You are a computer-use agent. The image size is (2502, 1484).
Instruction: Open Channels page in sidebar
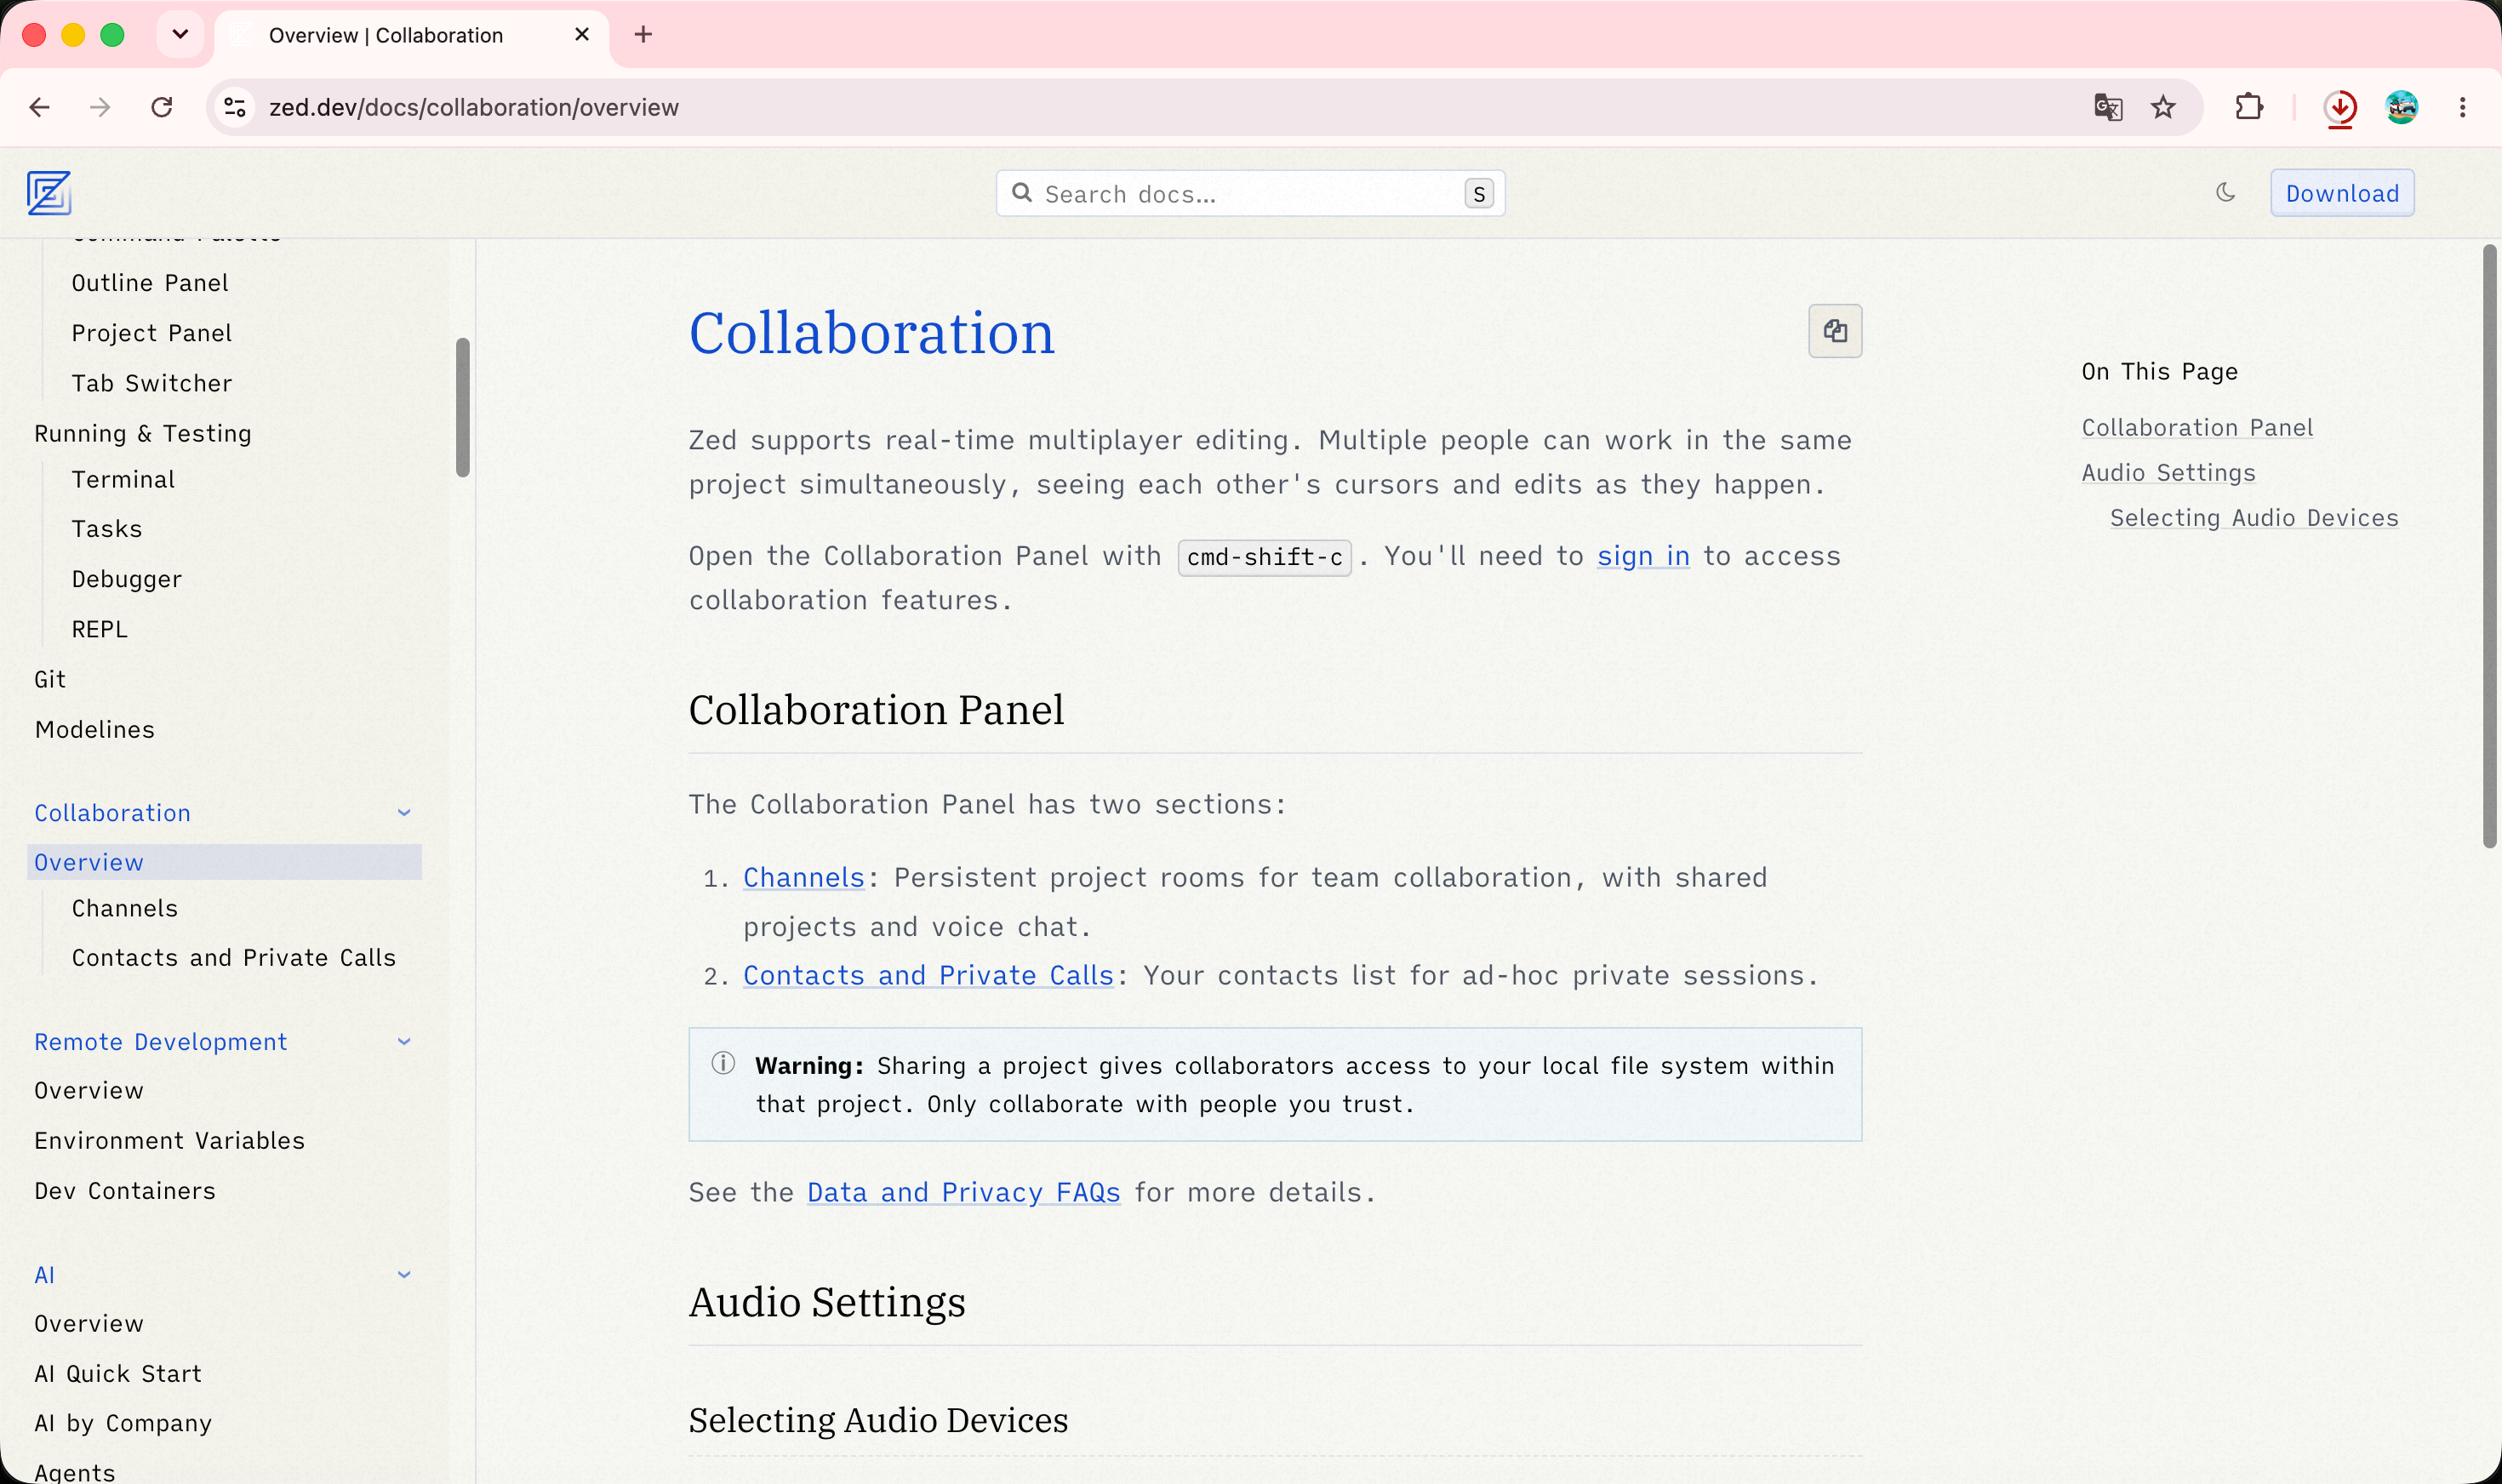click(125, 908)
